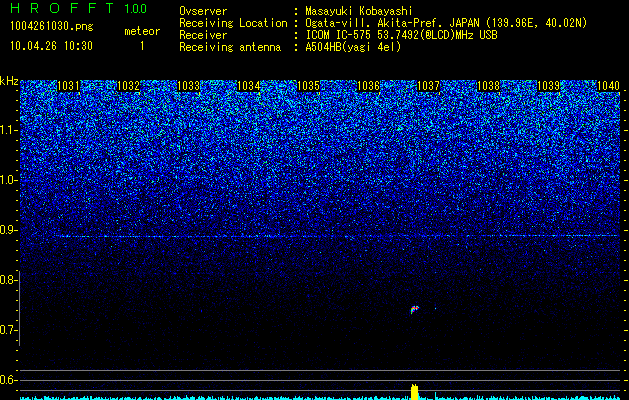Click time marker 1040
The height and width of the screenshot is (400, 629).
pos(608,86)
